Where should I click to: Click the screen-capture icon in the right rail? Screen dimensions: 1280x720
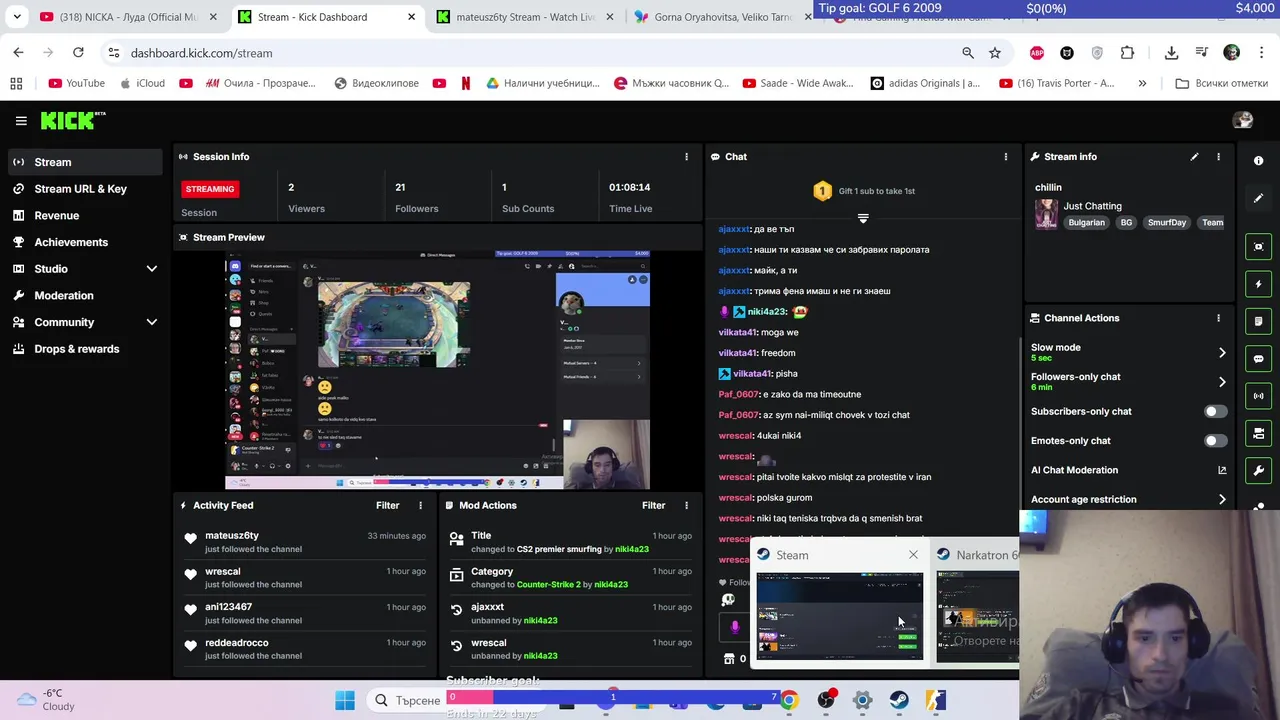click(1258, 247)
